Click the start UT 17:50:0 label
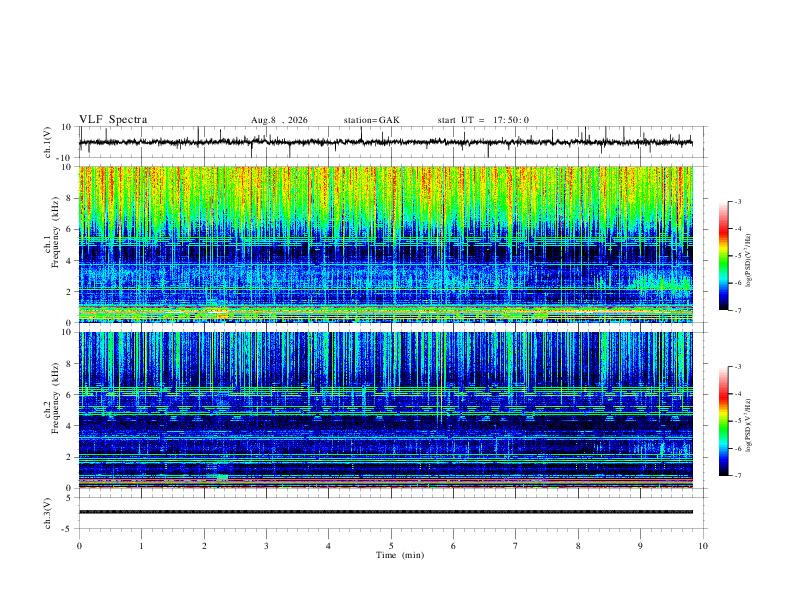Image resolution: width=792 pixels, height=612 pixels. click(483, 120)
